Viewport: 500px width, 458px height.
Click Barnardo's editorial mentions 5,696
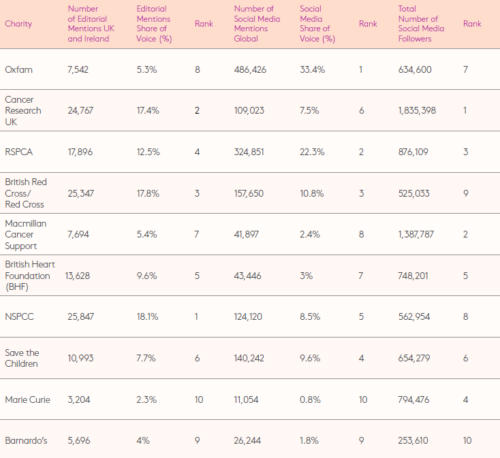[x=79, y=441]
